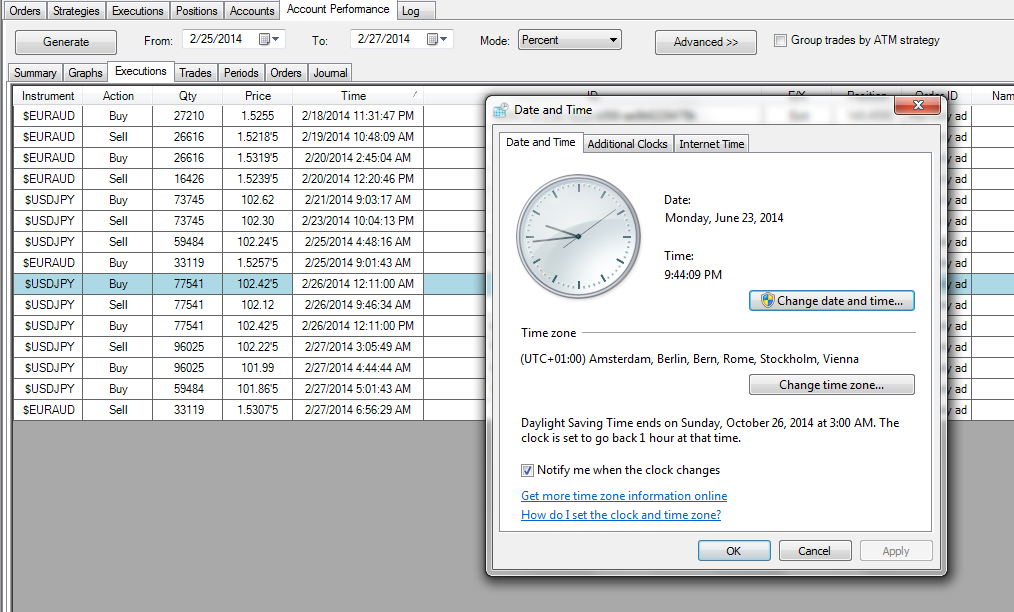Viewport: 1014px width, 612px height.
Task: Click the Advanced >> button
Action: click(706, 42)
